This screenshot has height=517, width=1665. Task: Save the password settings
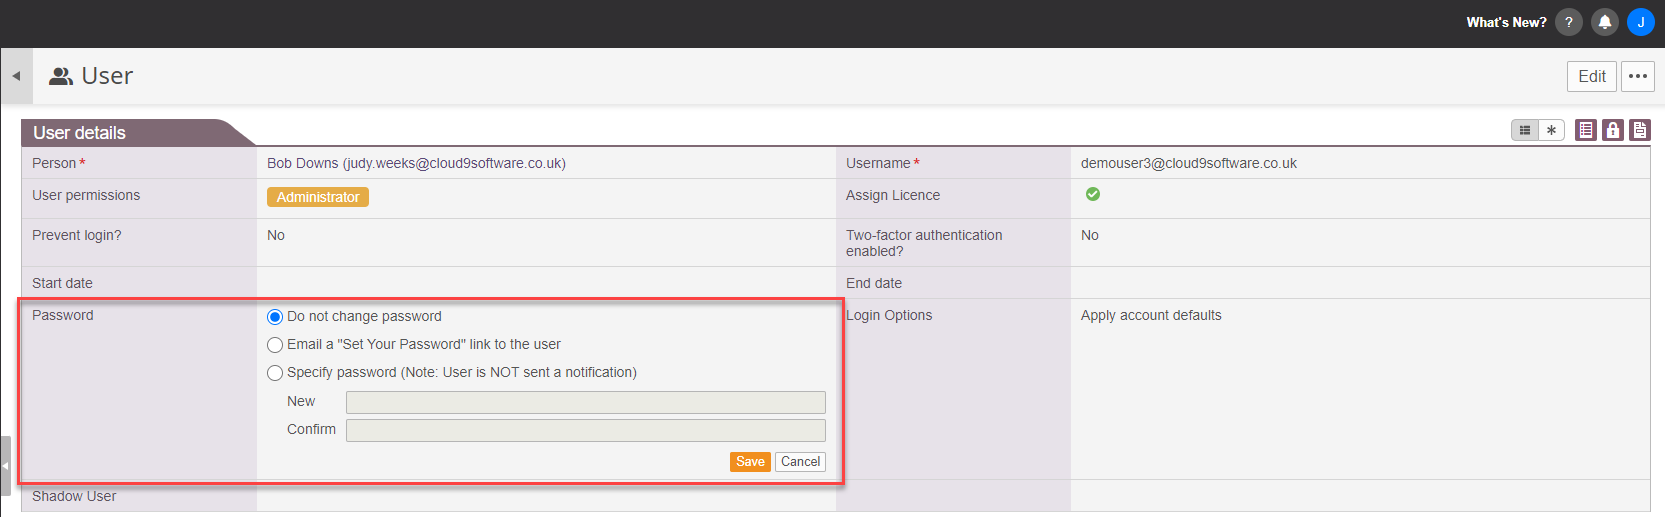(750, 461)
